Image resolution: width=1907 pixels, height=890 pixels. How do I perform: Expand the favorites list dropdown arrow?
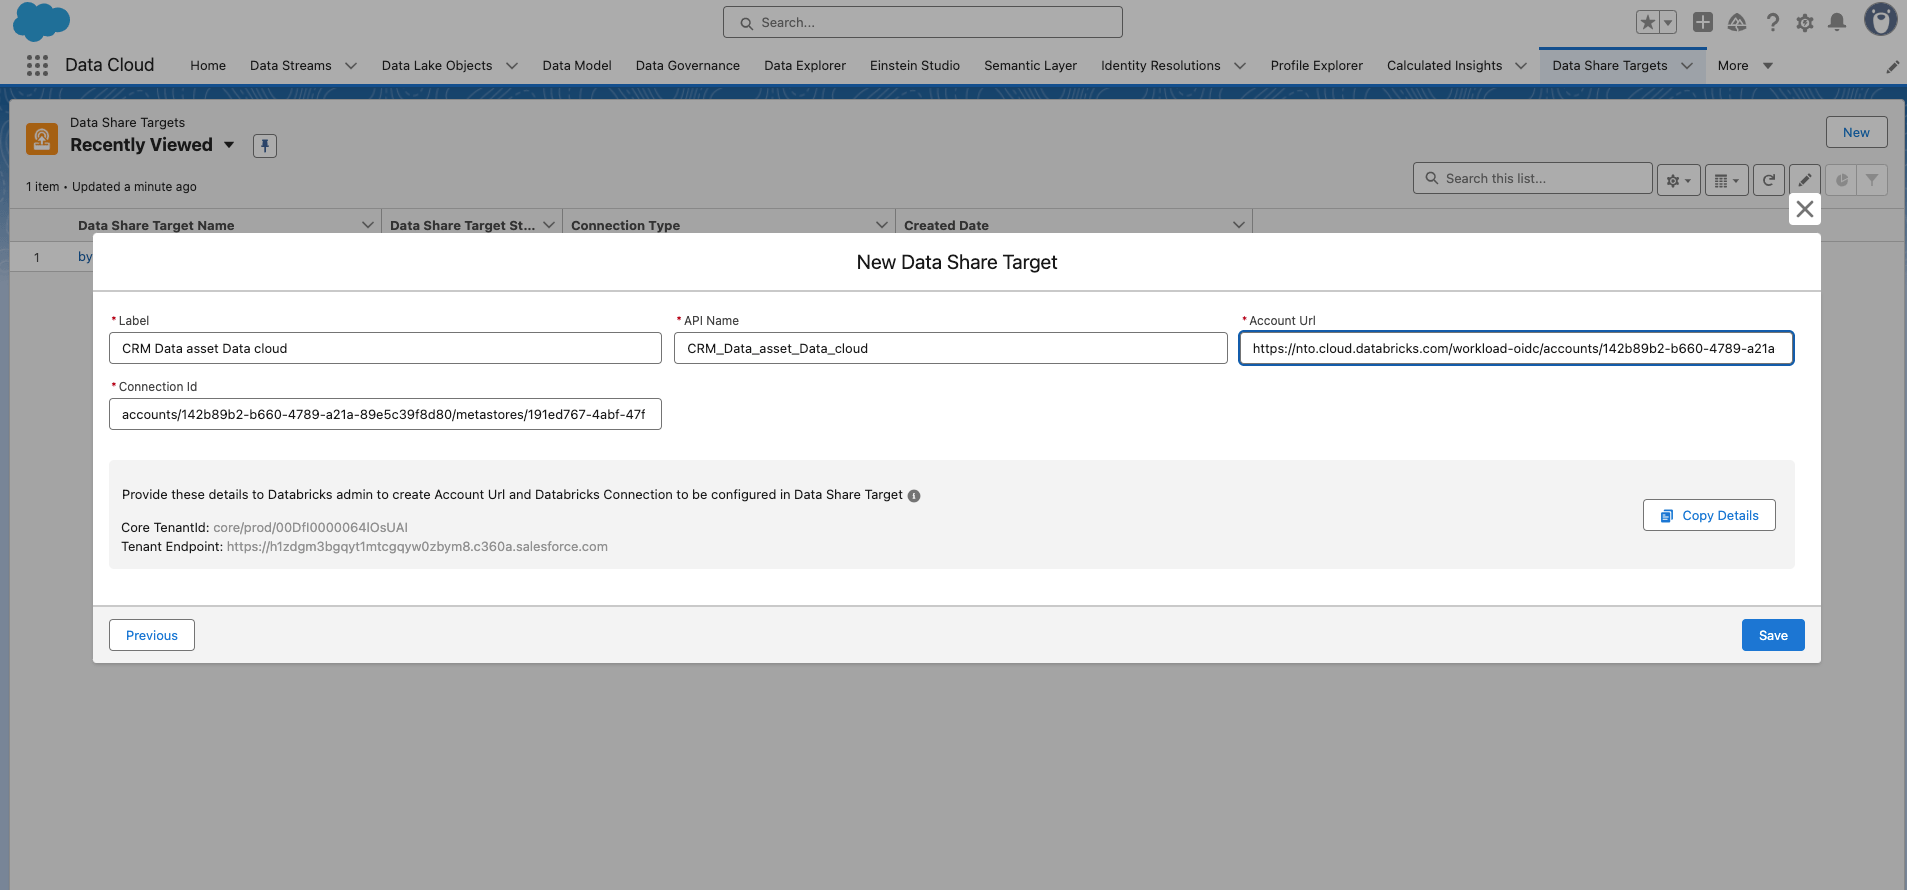[1668, 22]
